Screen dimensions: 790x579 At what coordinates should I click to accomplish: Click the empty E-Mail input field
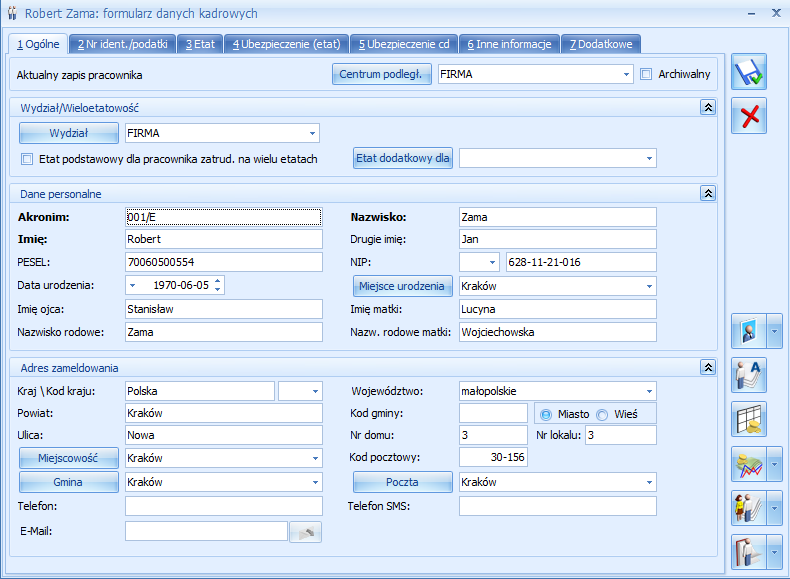[207, 531]
